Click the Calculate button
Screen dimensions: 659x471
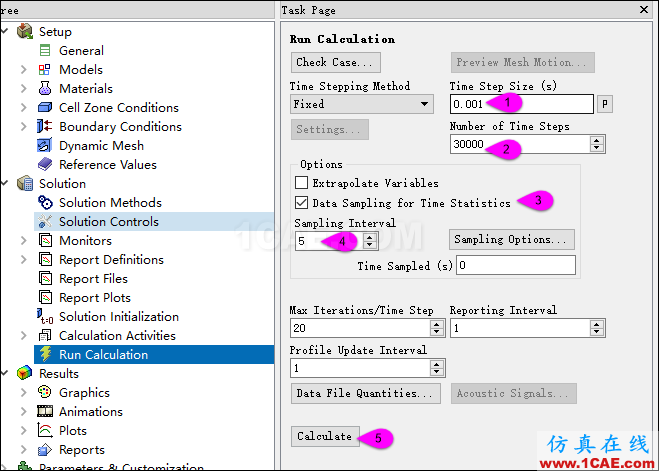pos(325,436)
